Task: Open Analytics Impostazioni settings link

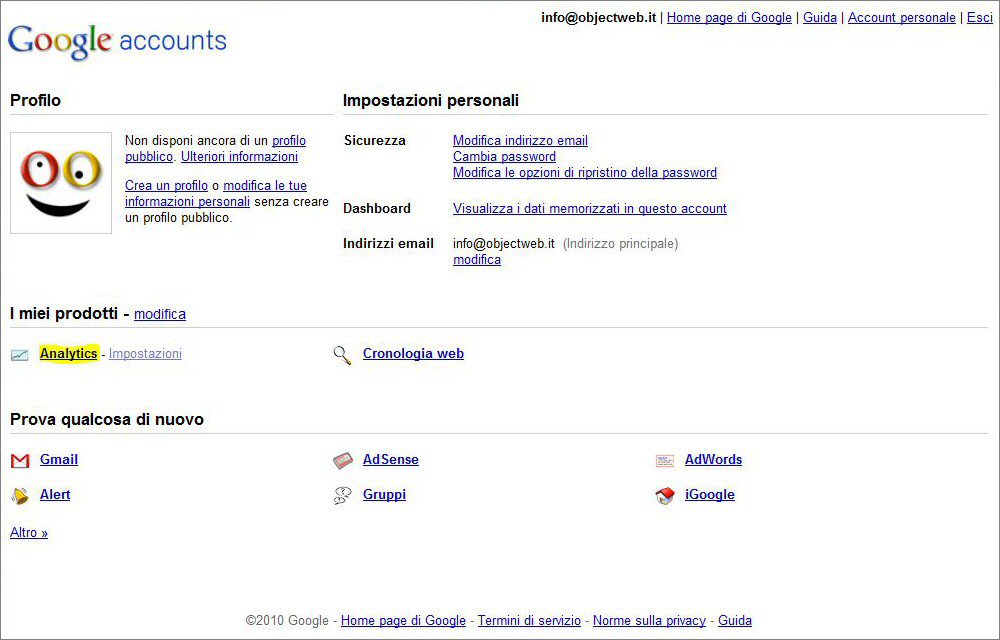Action: 145,354
